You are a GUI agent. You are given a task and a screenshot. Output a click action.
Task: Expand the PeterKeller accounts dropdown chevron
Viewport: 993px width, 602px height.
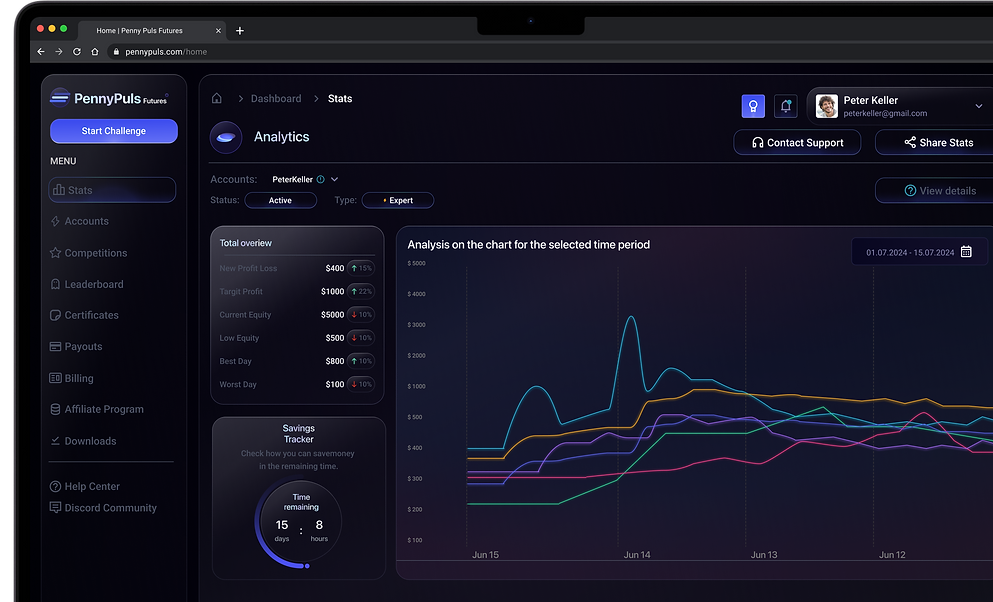(x=334, y=179)
